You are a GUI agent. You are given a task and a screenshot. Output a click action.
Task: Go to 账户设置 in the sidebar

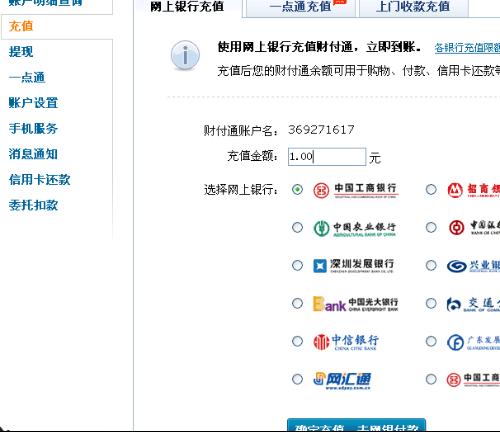tap(33, 103)
